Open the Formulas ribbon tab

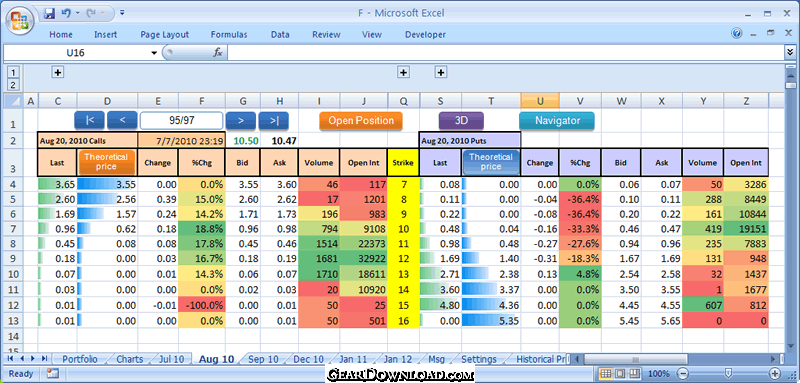point(229,35)
